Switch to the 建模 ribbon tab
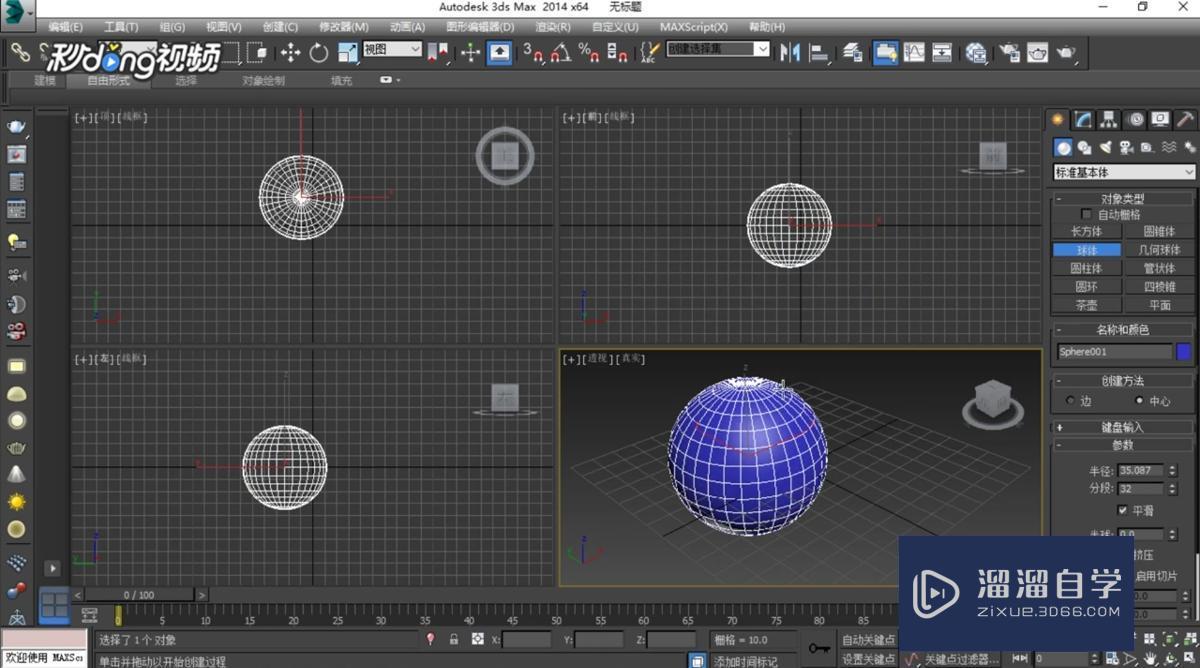Image resolution: width=1200 pixels, height=668 pixels. click(x=43, y=80)
